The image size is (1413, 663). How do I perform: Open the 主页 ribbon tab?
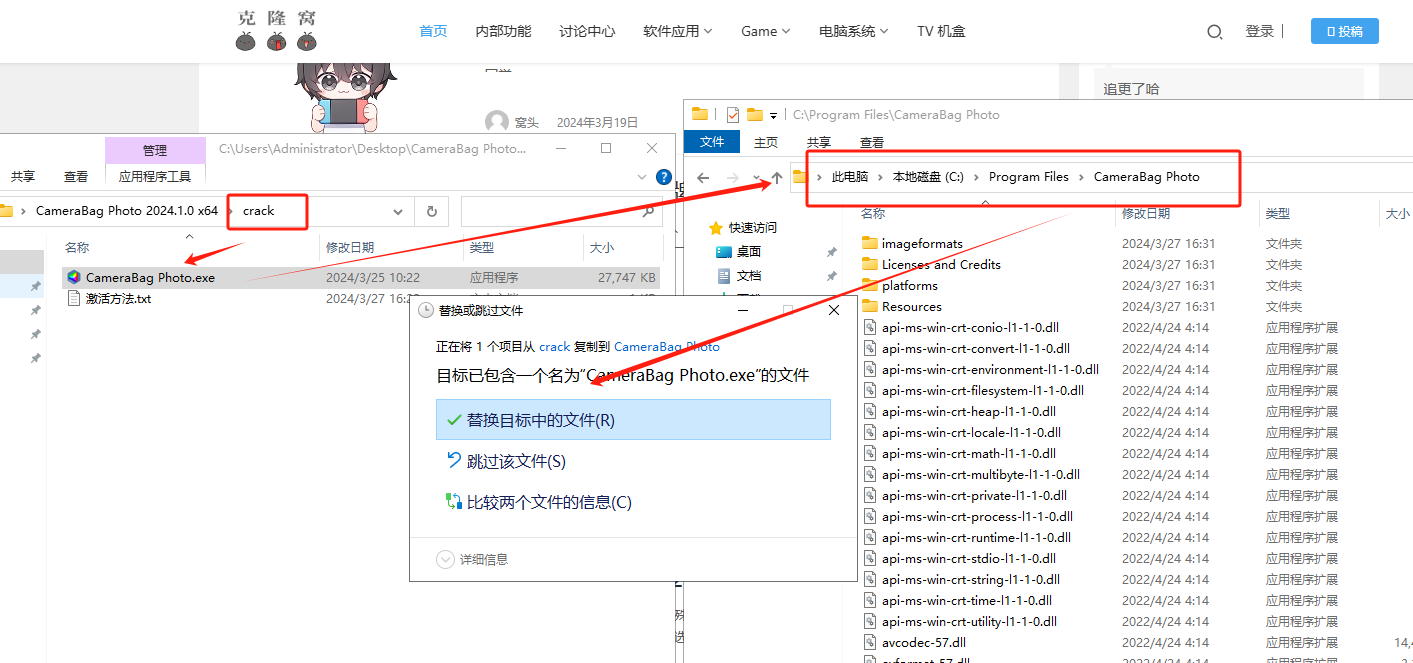click(x=766, y=142)
